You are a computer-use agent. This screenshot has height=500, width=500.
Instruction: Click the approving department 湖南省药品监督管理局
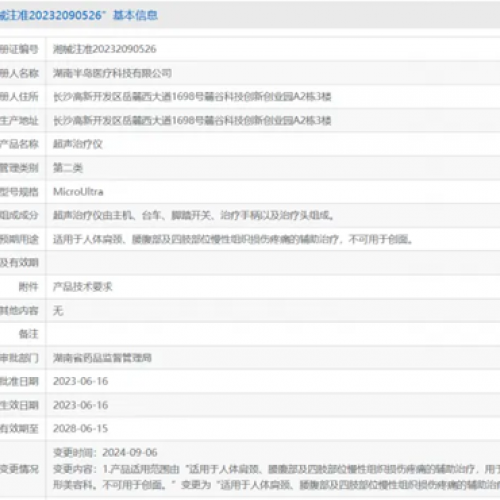[102, 358]
